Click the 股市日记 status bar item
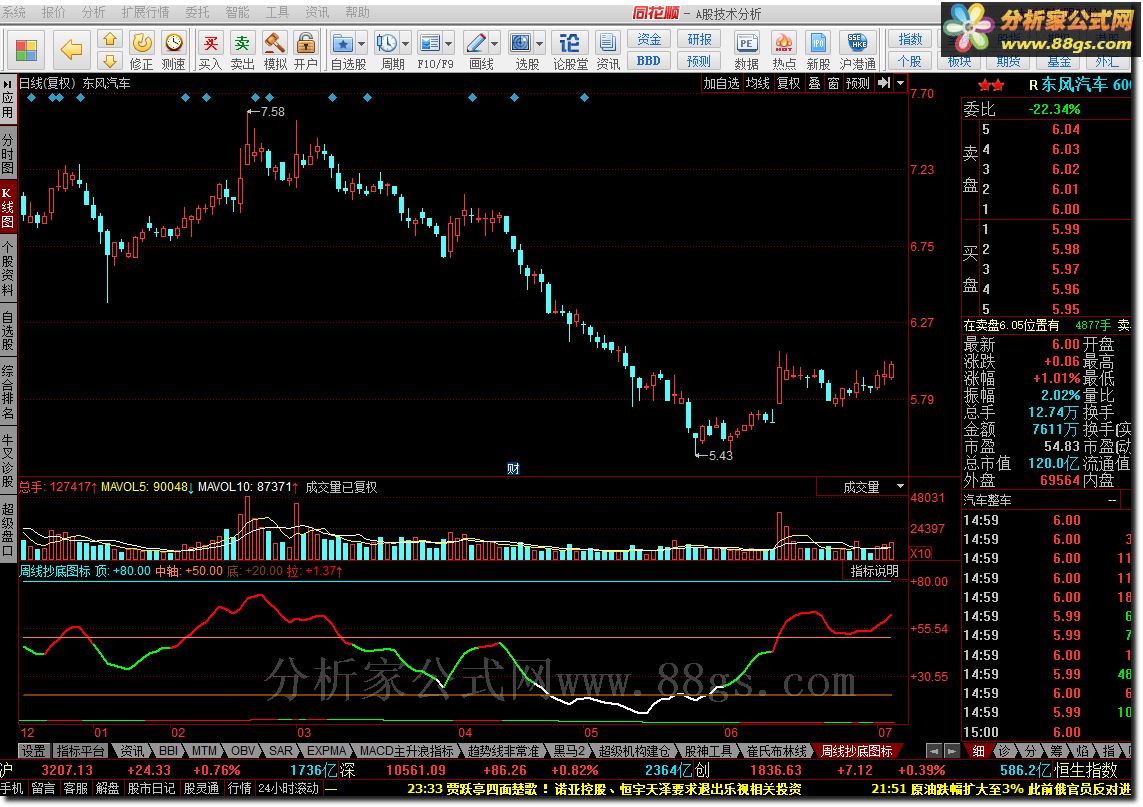 point(151,788)
